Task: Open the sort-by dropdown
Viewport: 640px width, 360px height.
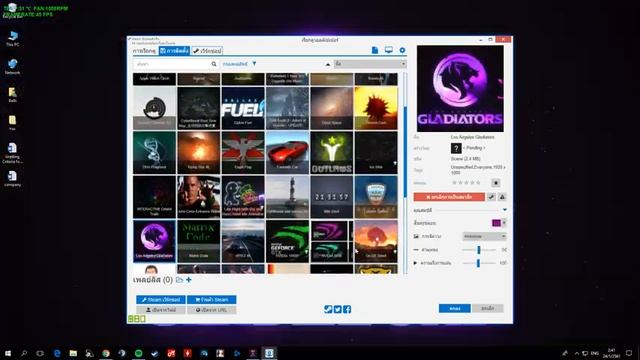Action: tap(370, 64)
